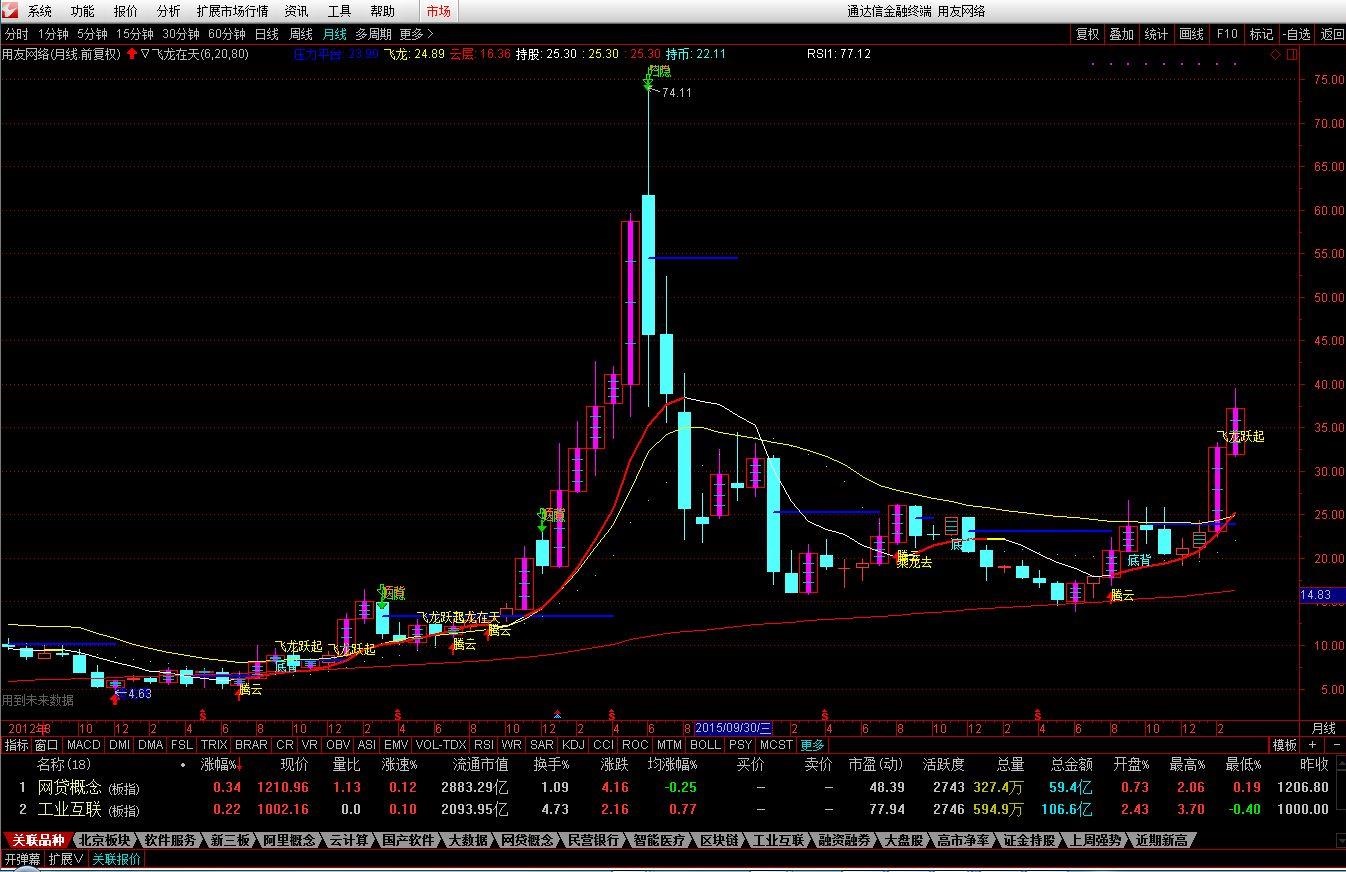Click the 画线 drawing tools button
Image resolution: width=1346 pixels, height=872 pixels.
coord(1192,34)
